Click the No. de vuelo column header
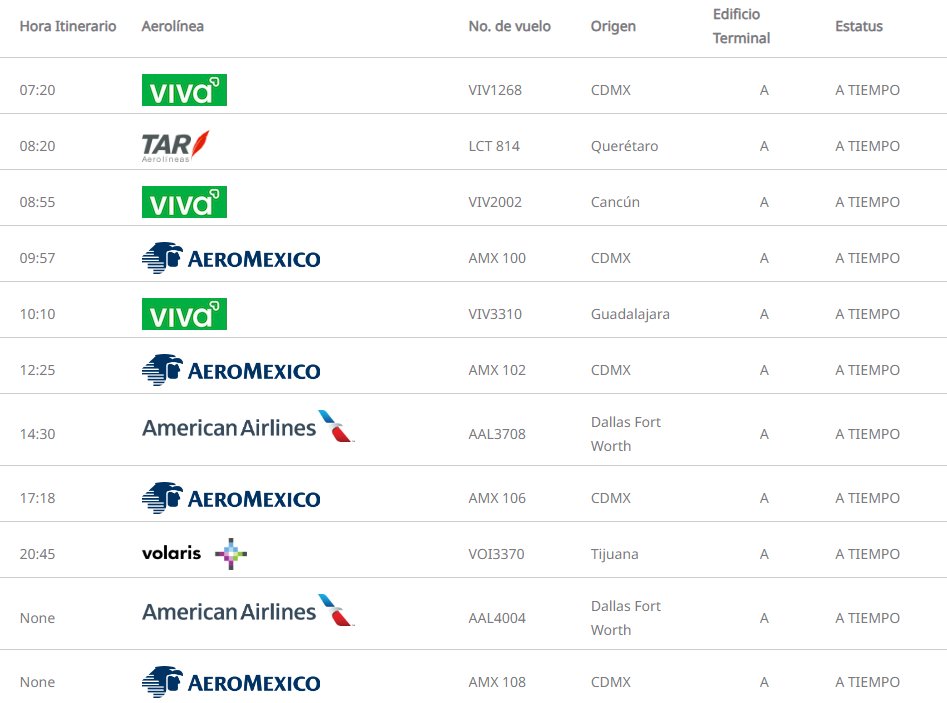 (509, 26)
